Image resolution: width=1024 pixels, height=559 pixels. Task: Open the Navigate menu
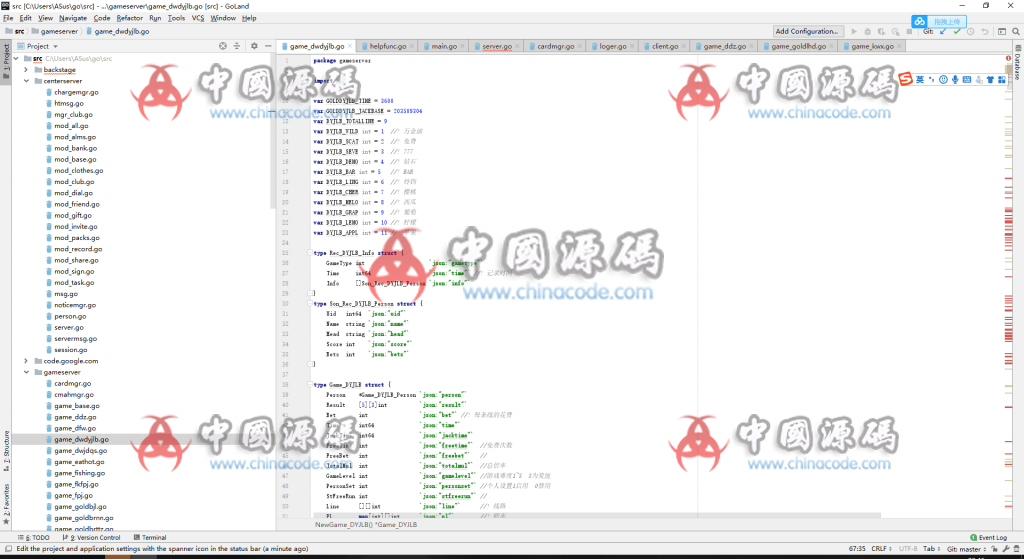click(x=72, y=18)
